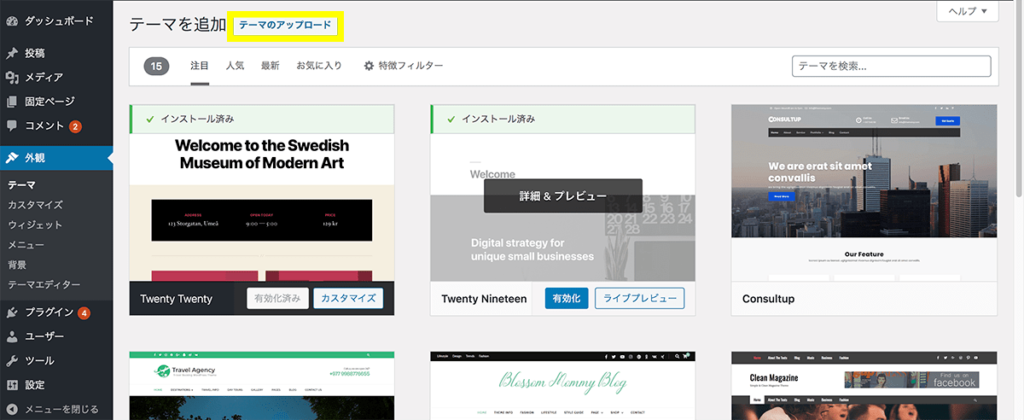Open テーマエディター submenu item
The image size is (1024, 420).
(44, 285)
